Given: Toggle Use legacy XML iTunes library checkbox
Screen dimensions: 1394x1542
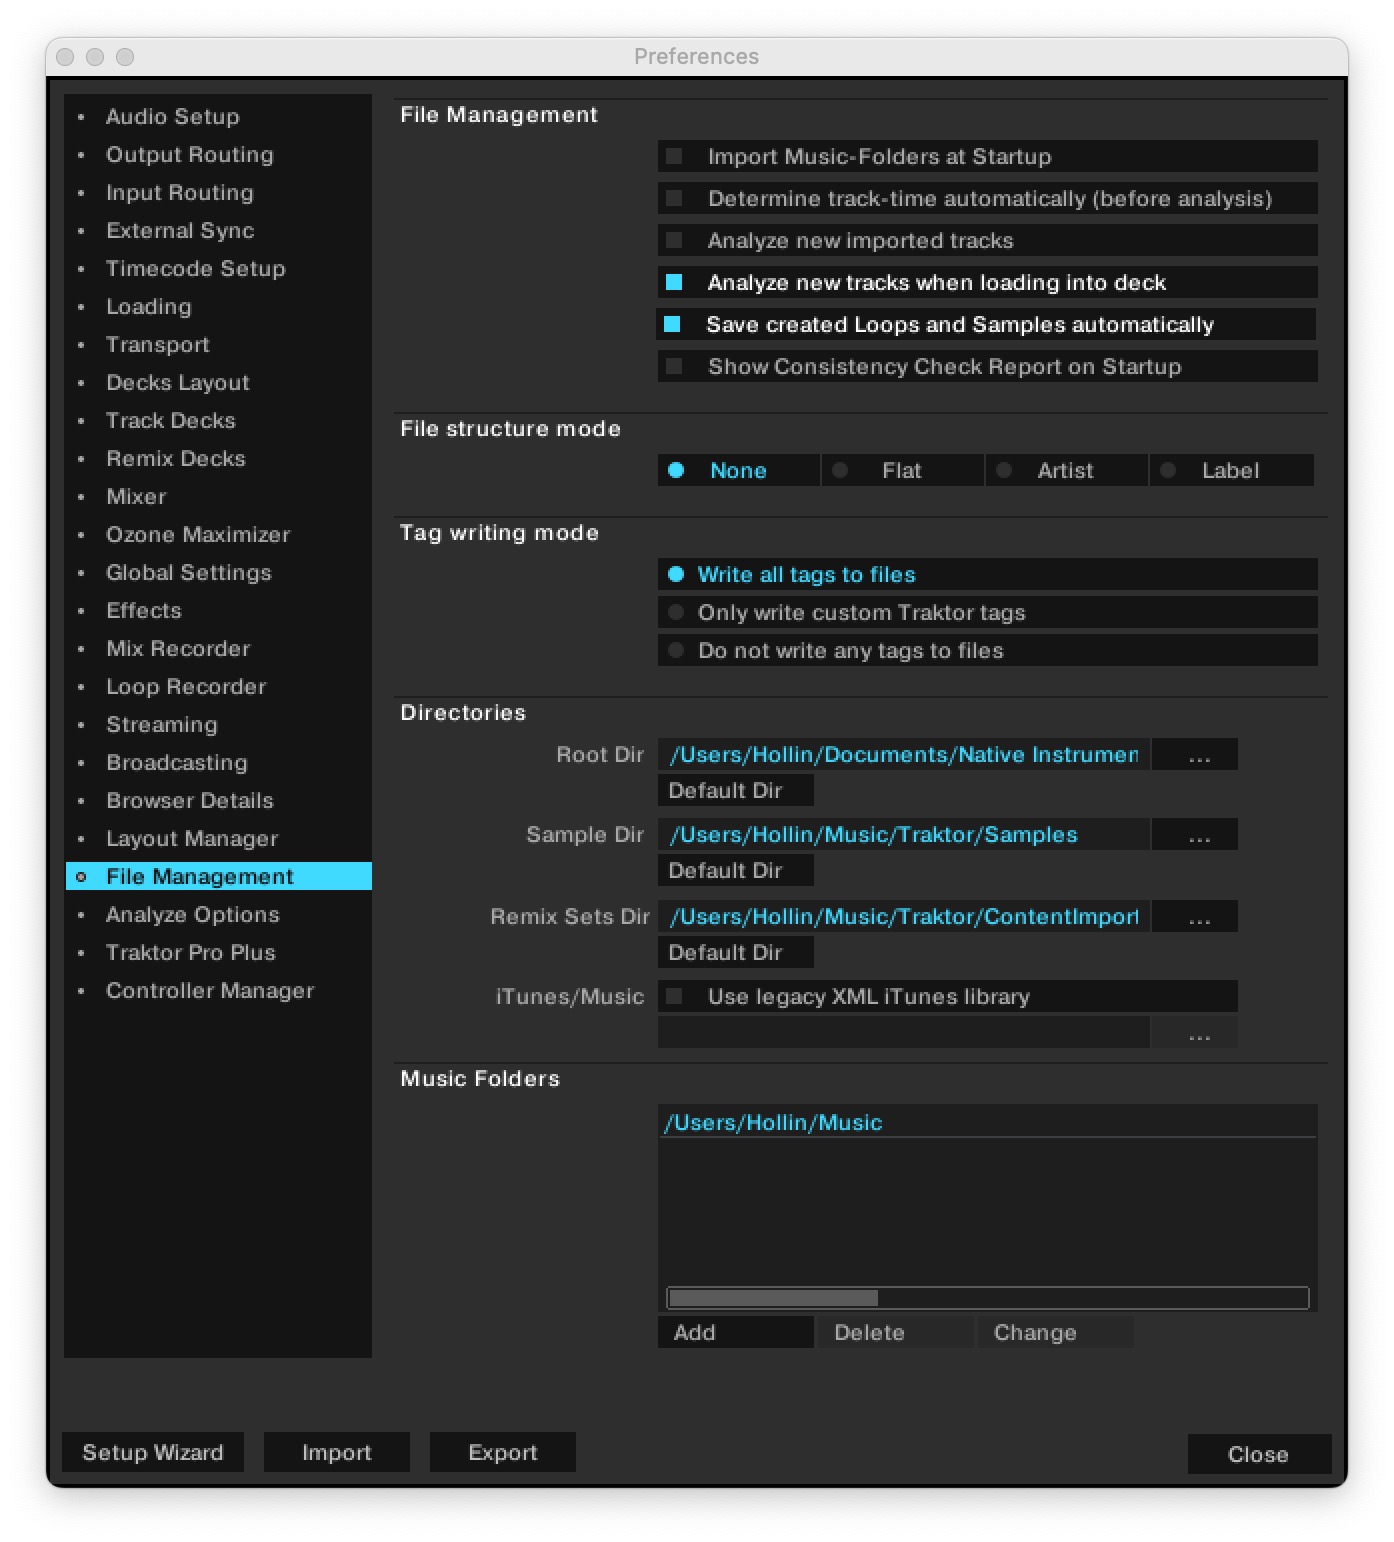Looking at the screenshot, I should [x=675, y=997].
